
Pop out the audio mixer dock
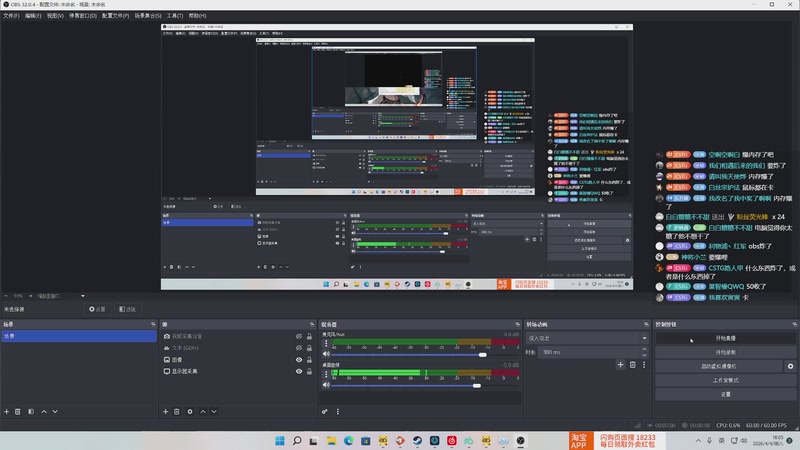click(x=517, y=324)
